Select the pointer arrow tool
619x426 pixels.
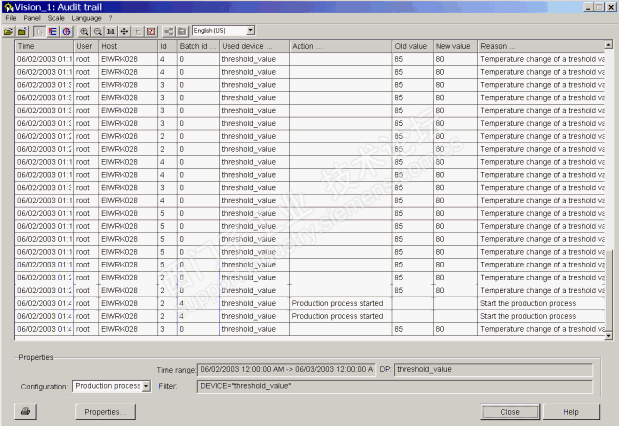39,32
